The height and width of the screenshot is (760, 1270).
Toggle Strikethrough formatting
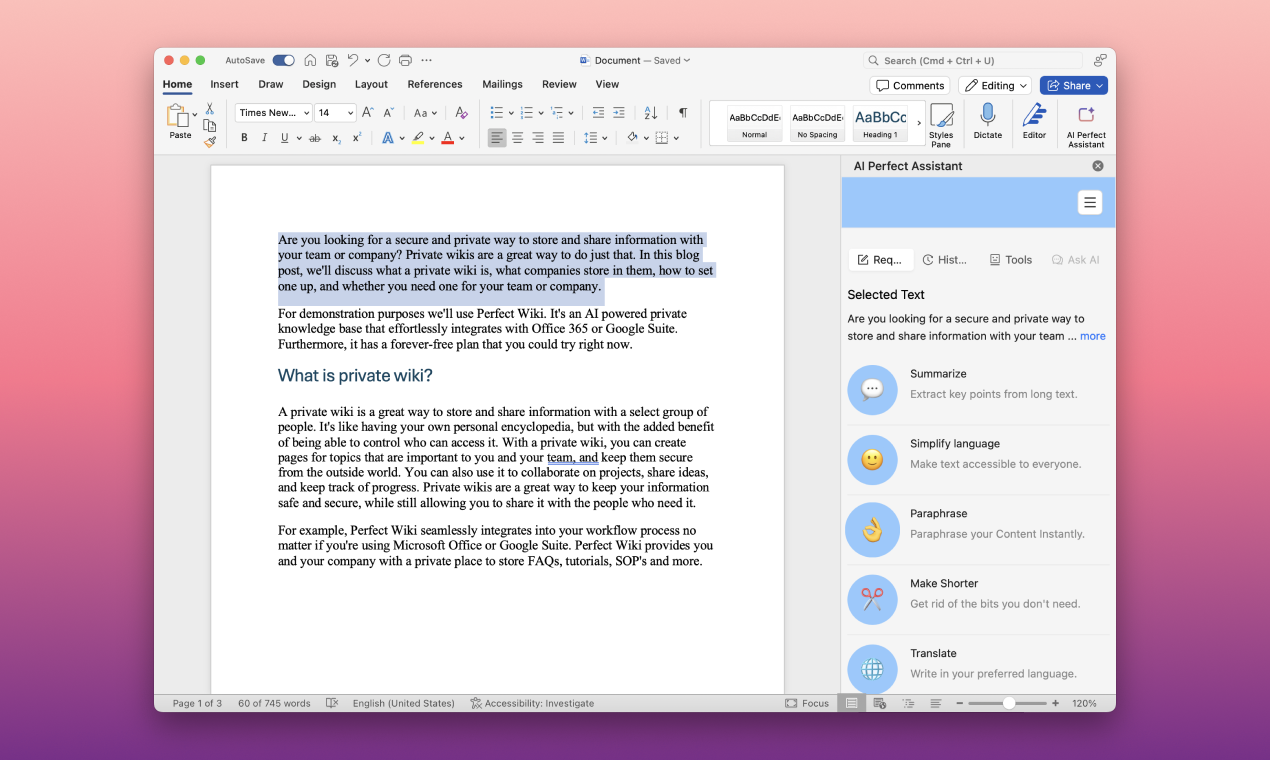point(315,138)
